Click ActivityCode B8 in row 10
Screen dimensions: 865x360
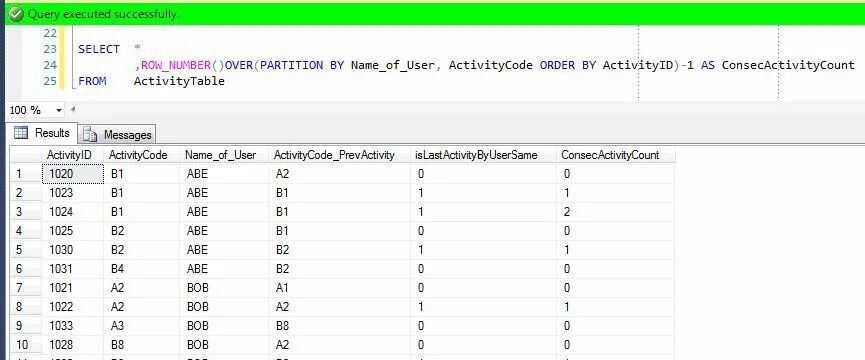point(142,345)
